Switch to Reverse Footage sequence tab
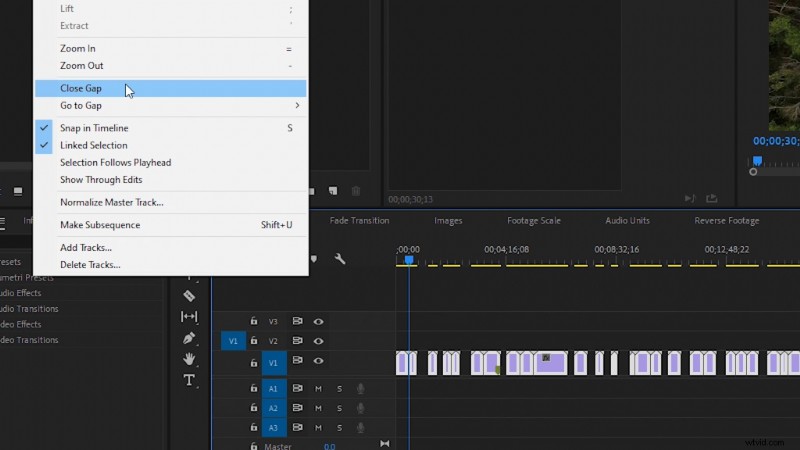 coord(727,220)
